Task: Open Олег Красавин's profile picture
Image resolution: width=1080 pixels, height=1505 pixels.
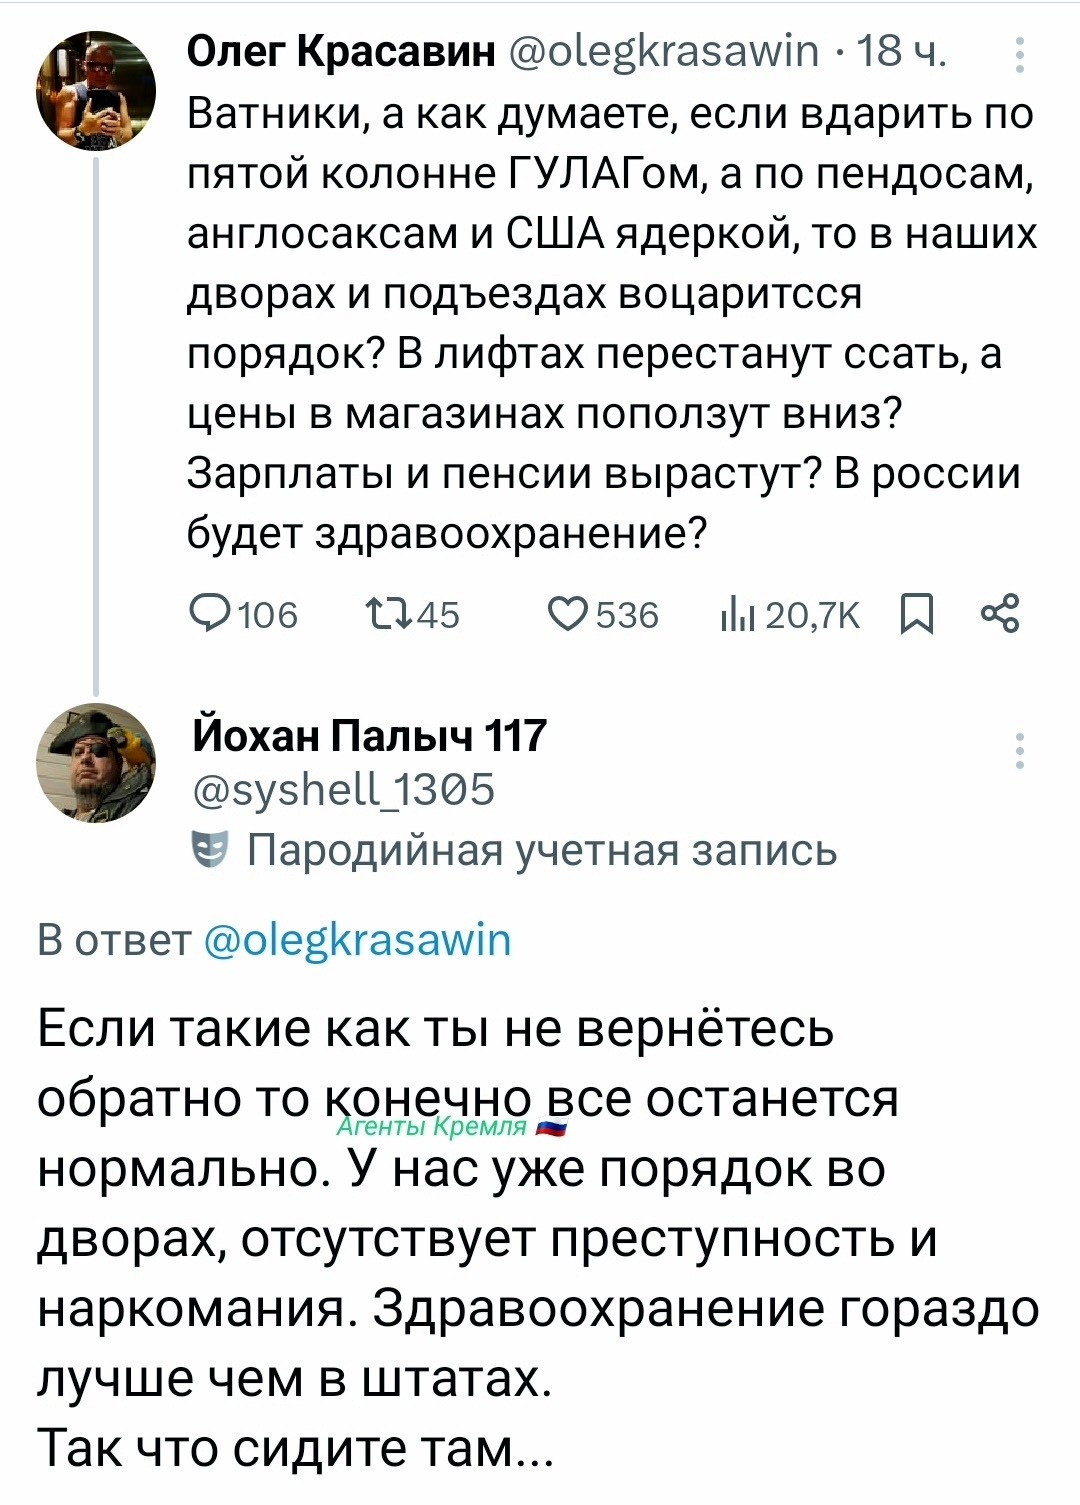Action: [x=96, y=91]
